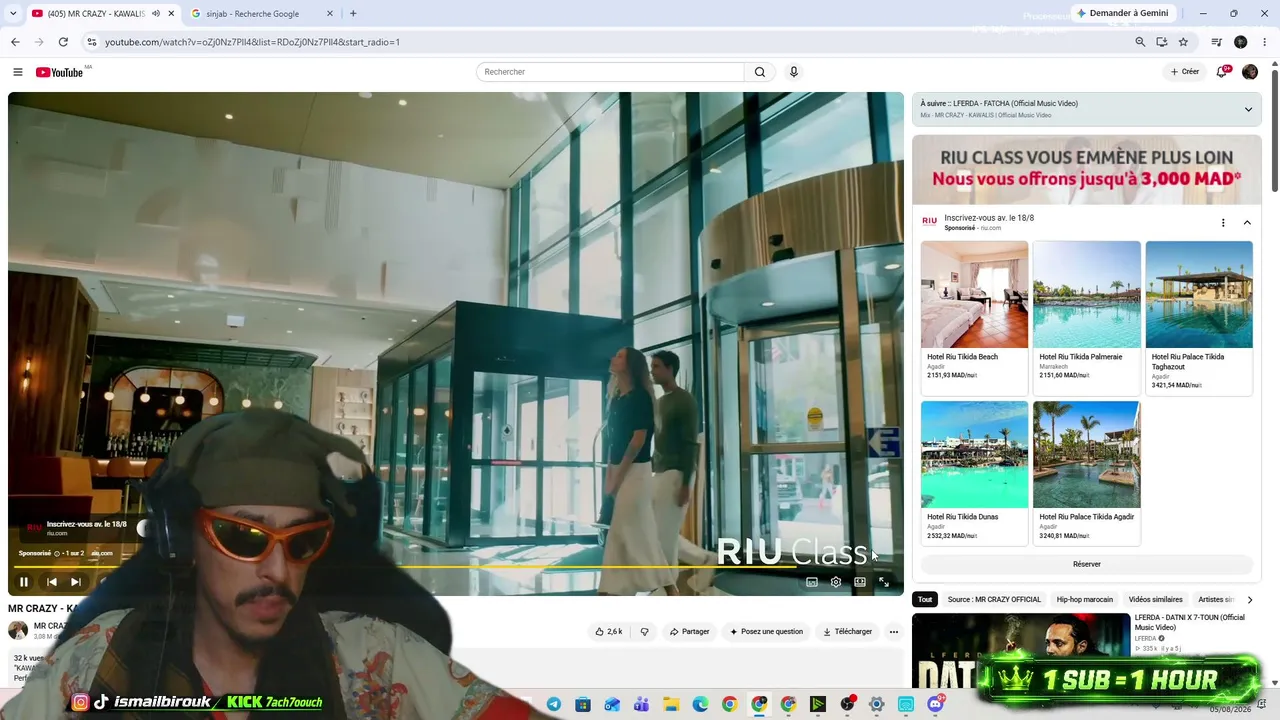Open File Explorer from the taskbar
Image resolution: width=1280 pixels, height=720 pixels.
pyautogui.click(x=671, y=705)
